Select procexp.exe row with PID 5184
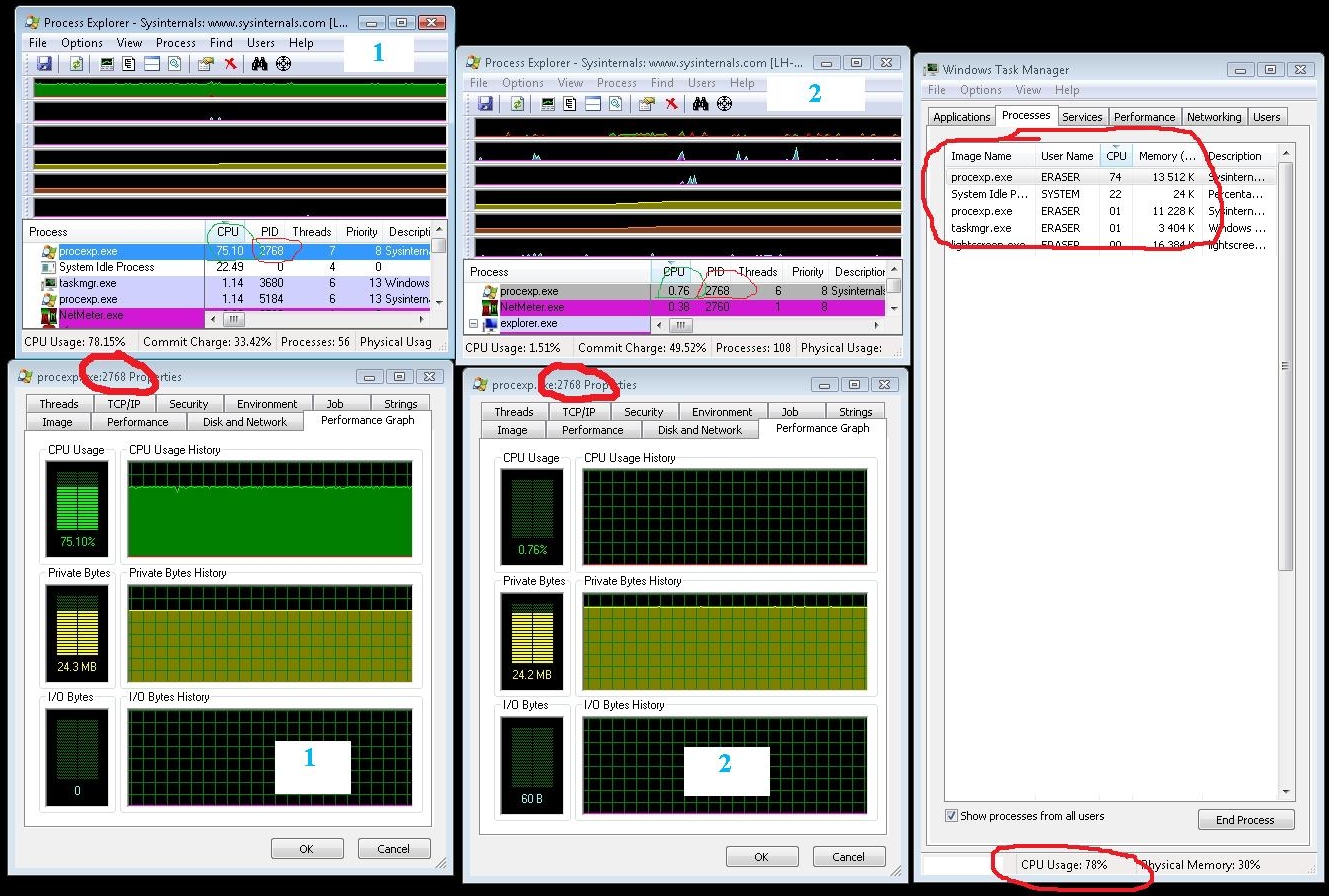 pos(228,299)
